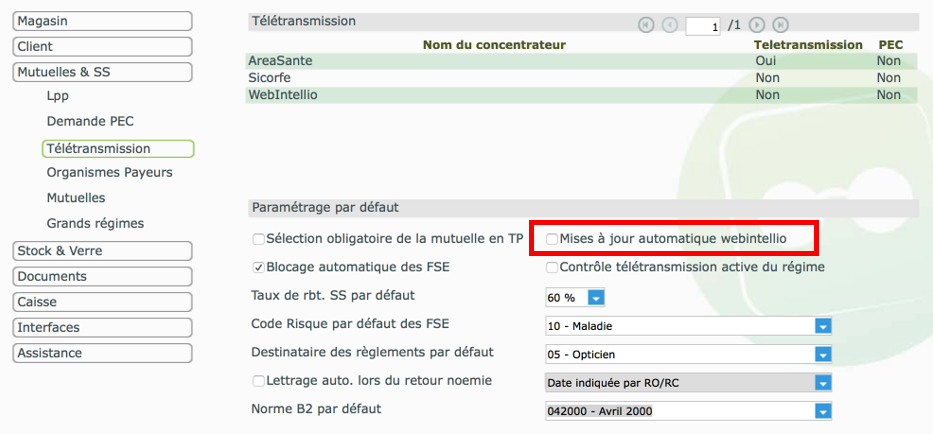This screenshot has width=933, height=434.
Task: Go to previous page arrow icon
Action: click(670, 25)
